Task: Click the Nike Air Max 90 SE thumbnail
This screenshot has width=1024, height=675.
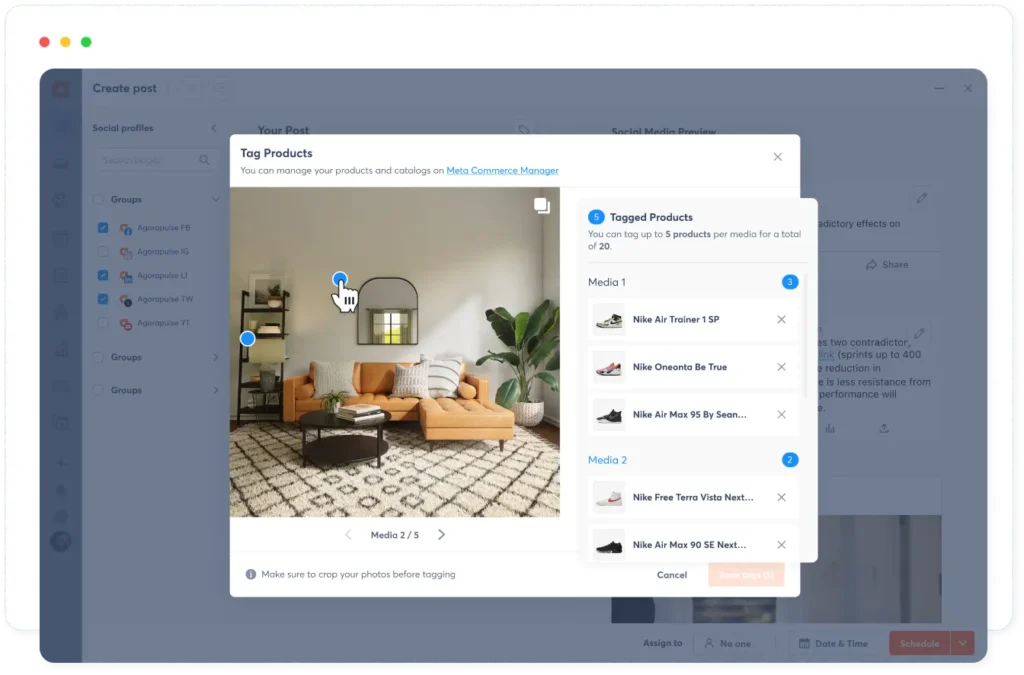Action: (x=609, y=545)
